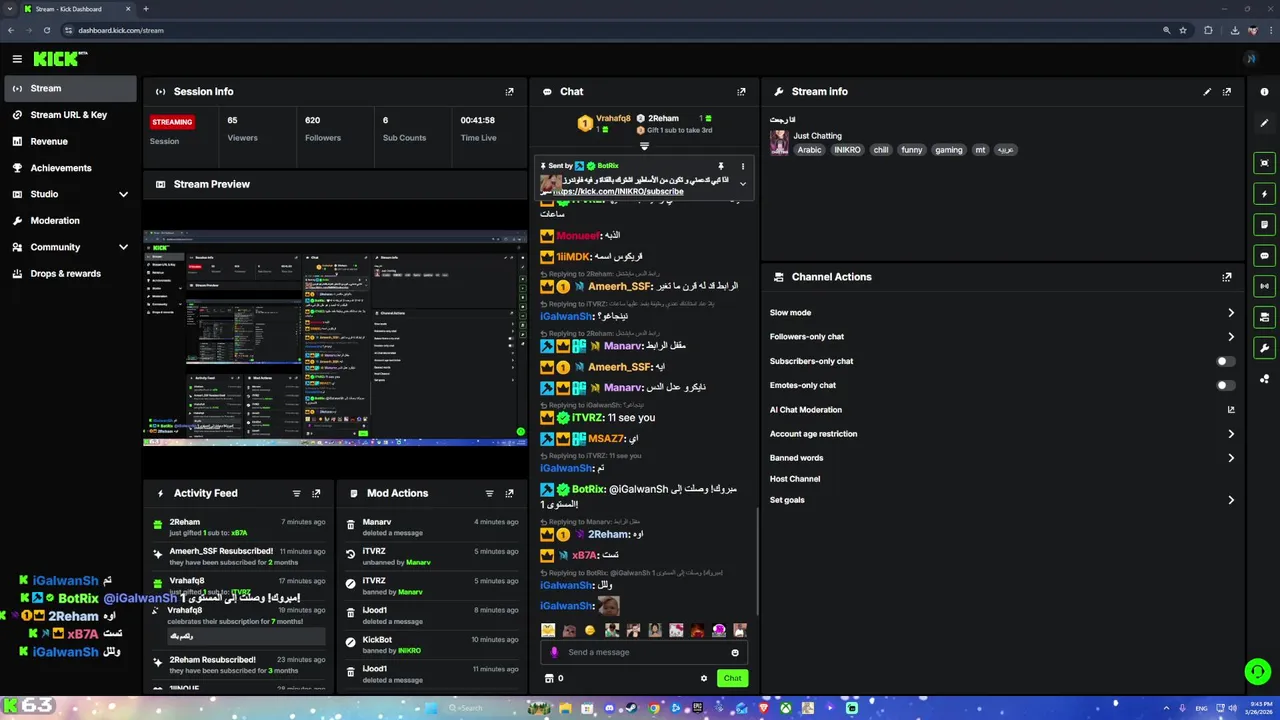Open Account age restriction options
Viewport: 1280px width, 720px height.
point(1002,434)
